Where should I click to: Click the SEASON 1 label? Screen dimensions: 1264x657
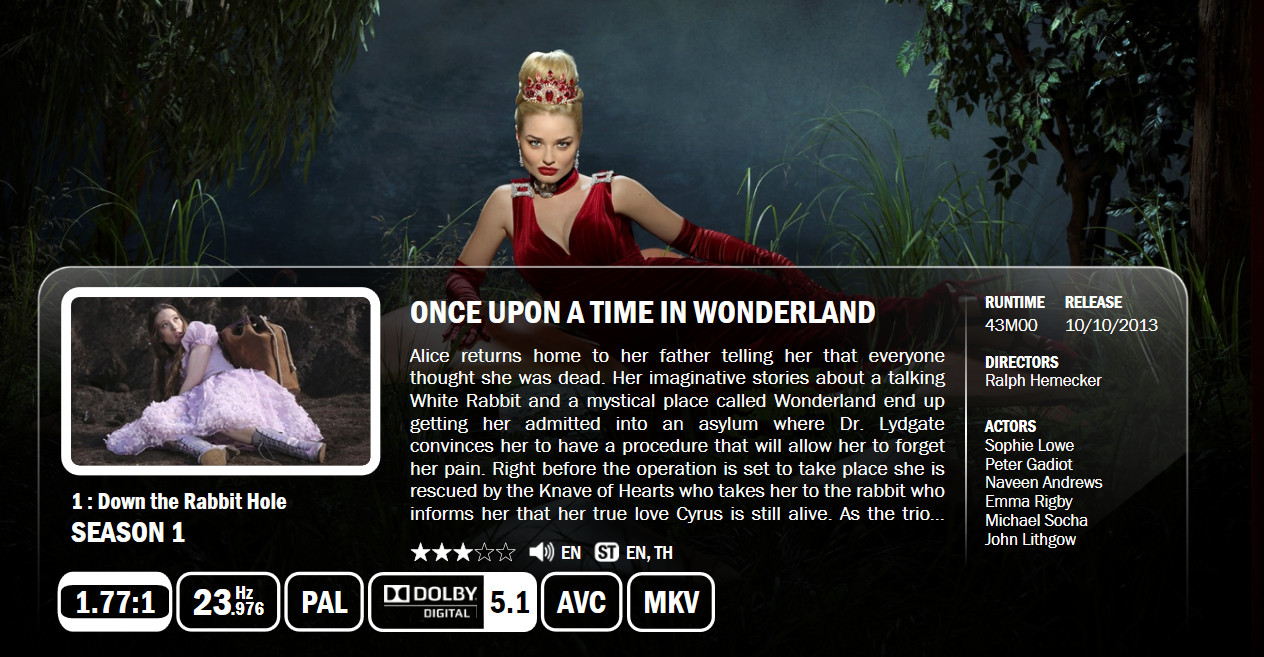(x=128, y=533)
